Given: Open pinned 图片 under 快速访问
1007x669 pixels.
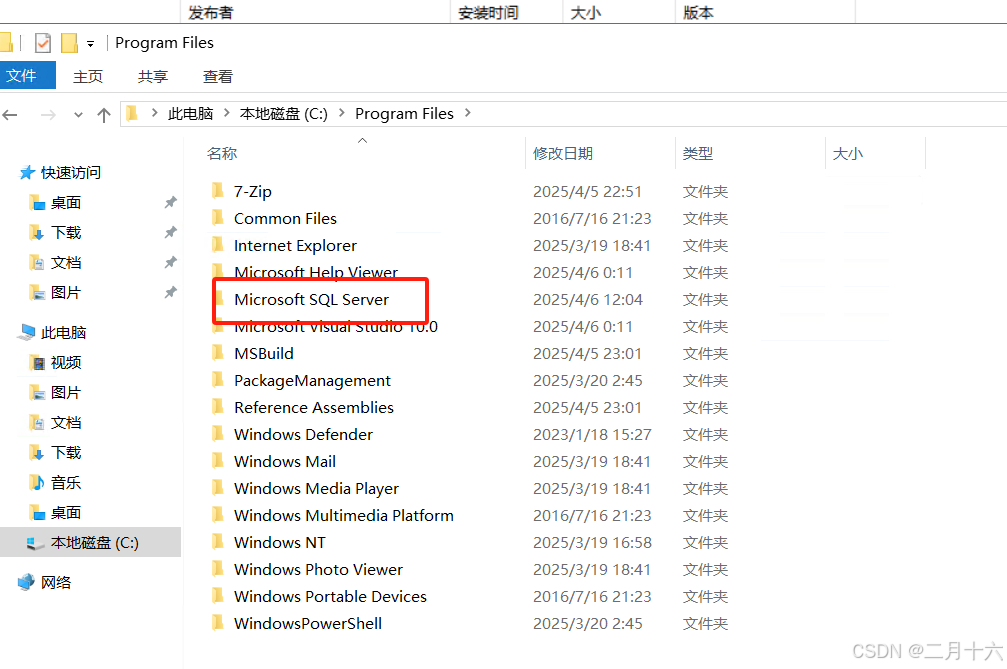Looking at the screenshot, I should (x=66, y=293).
